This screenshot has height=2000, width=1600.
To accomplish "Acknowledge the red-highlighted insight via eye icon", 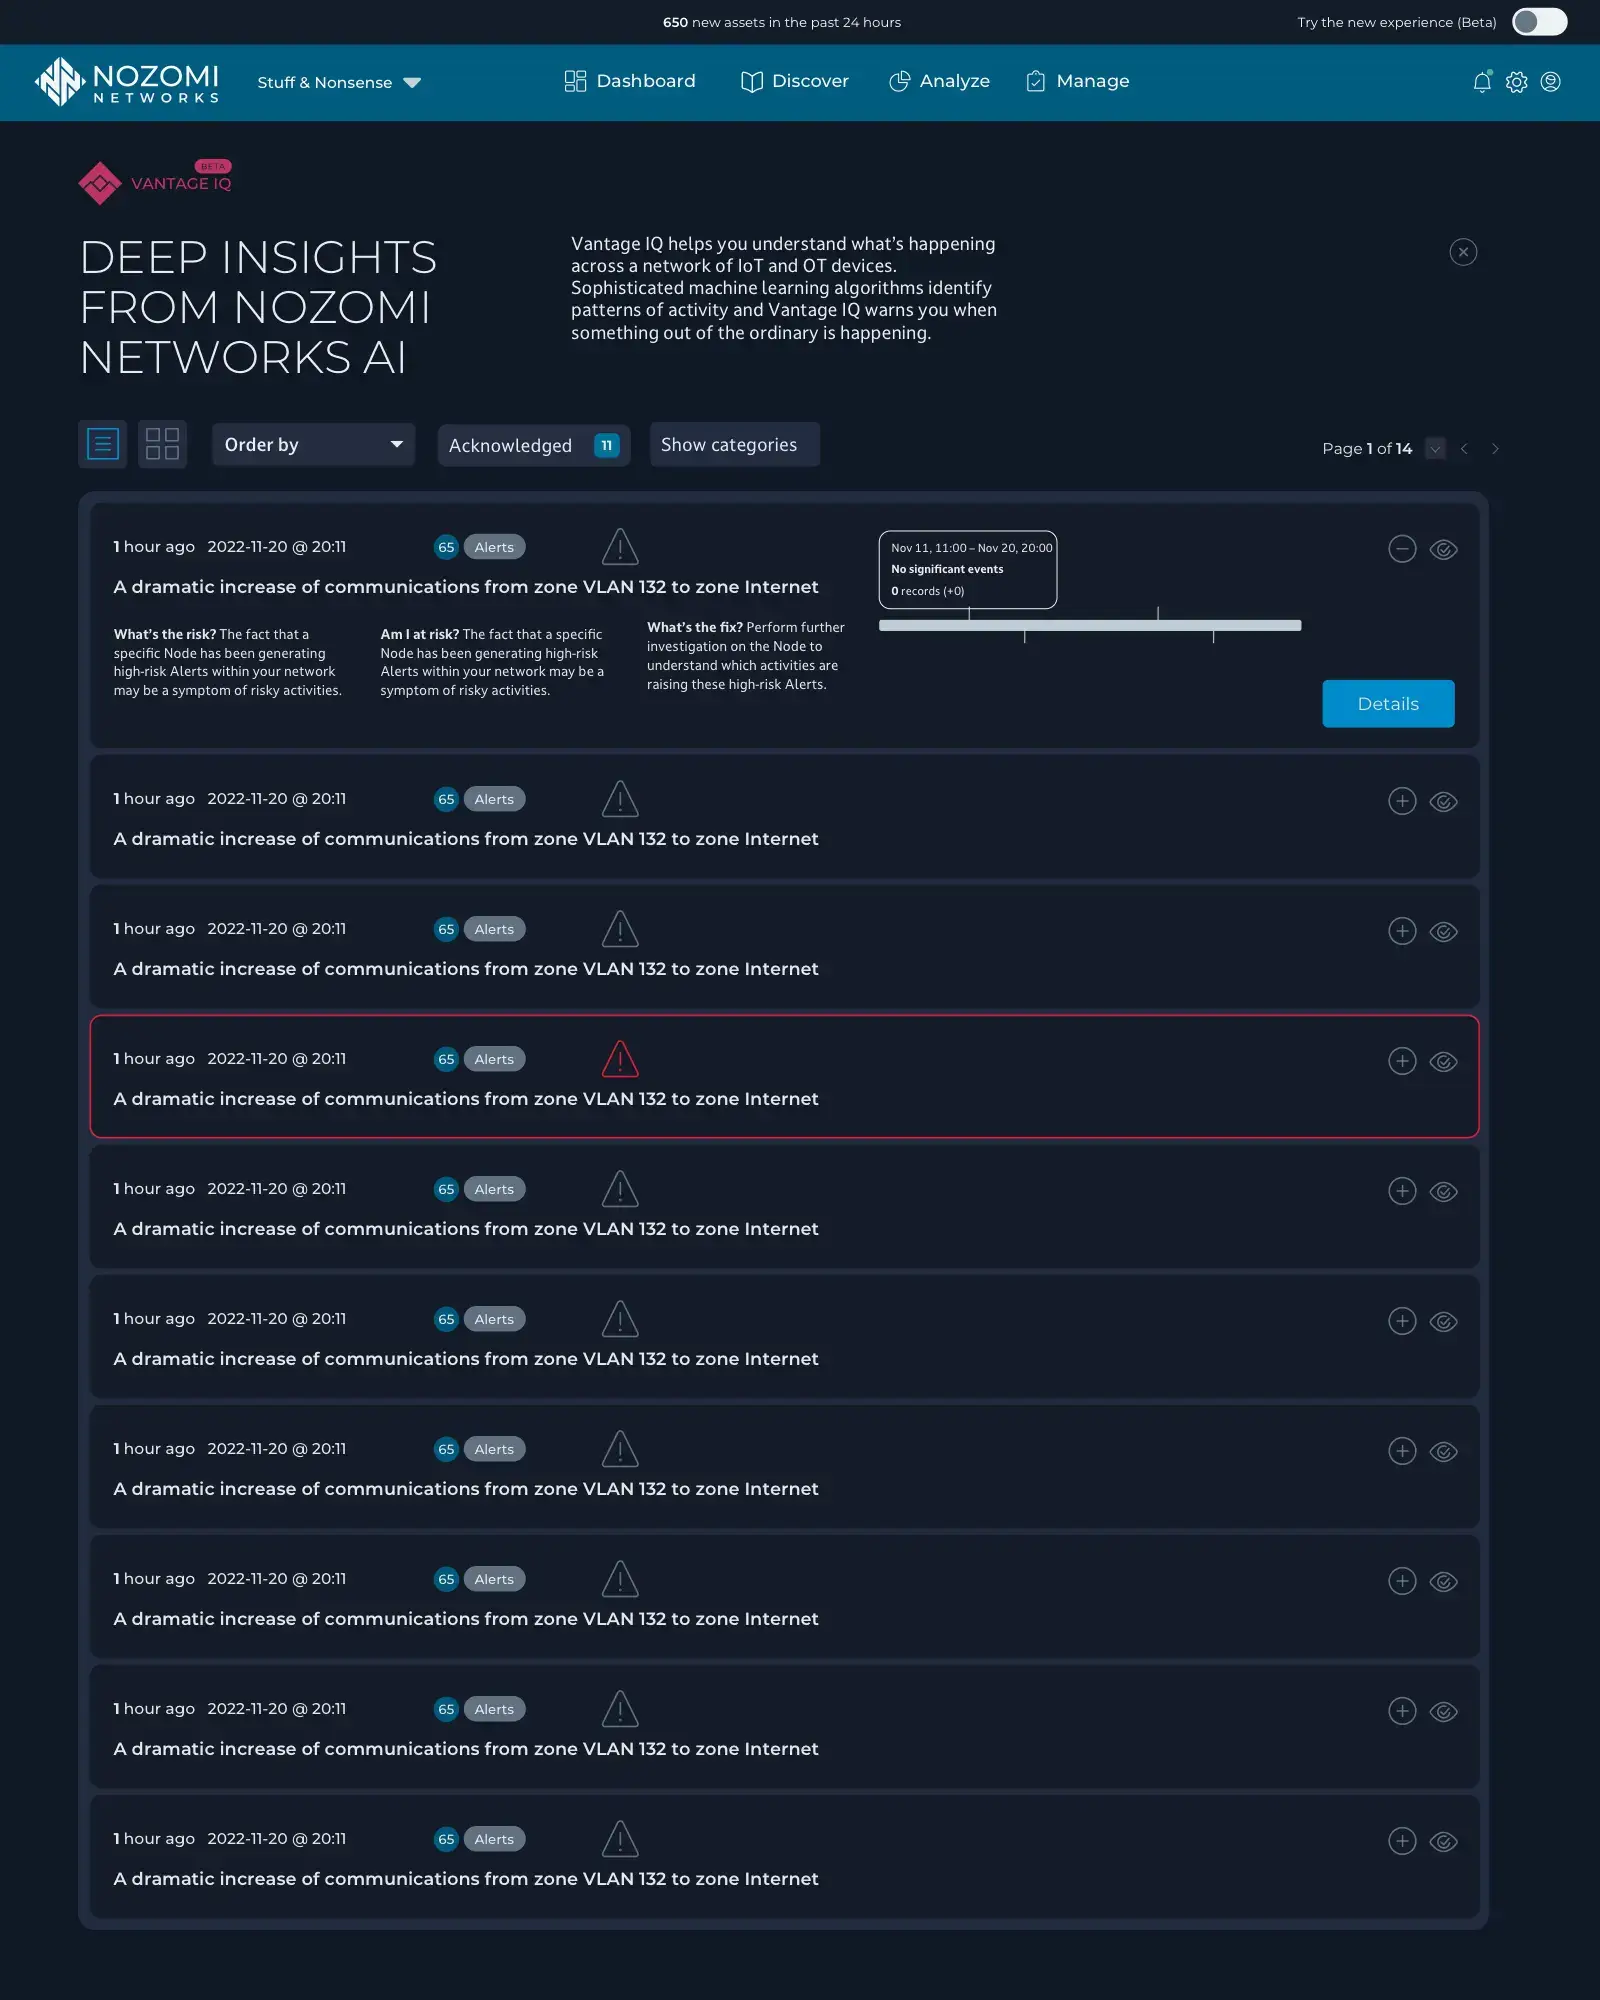I will pyautogui.click(x=1443, y=1061).
